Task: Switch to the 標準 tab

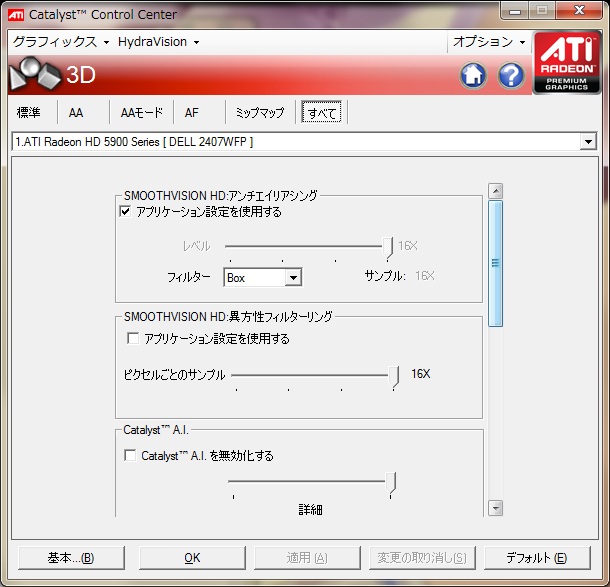Action: click(28, 112)
